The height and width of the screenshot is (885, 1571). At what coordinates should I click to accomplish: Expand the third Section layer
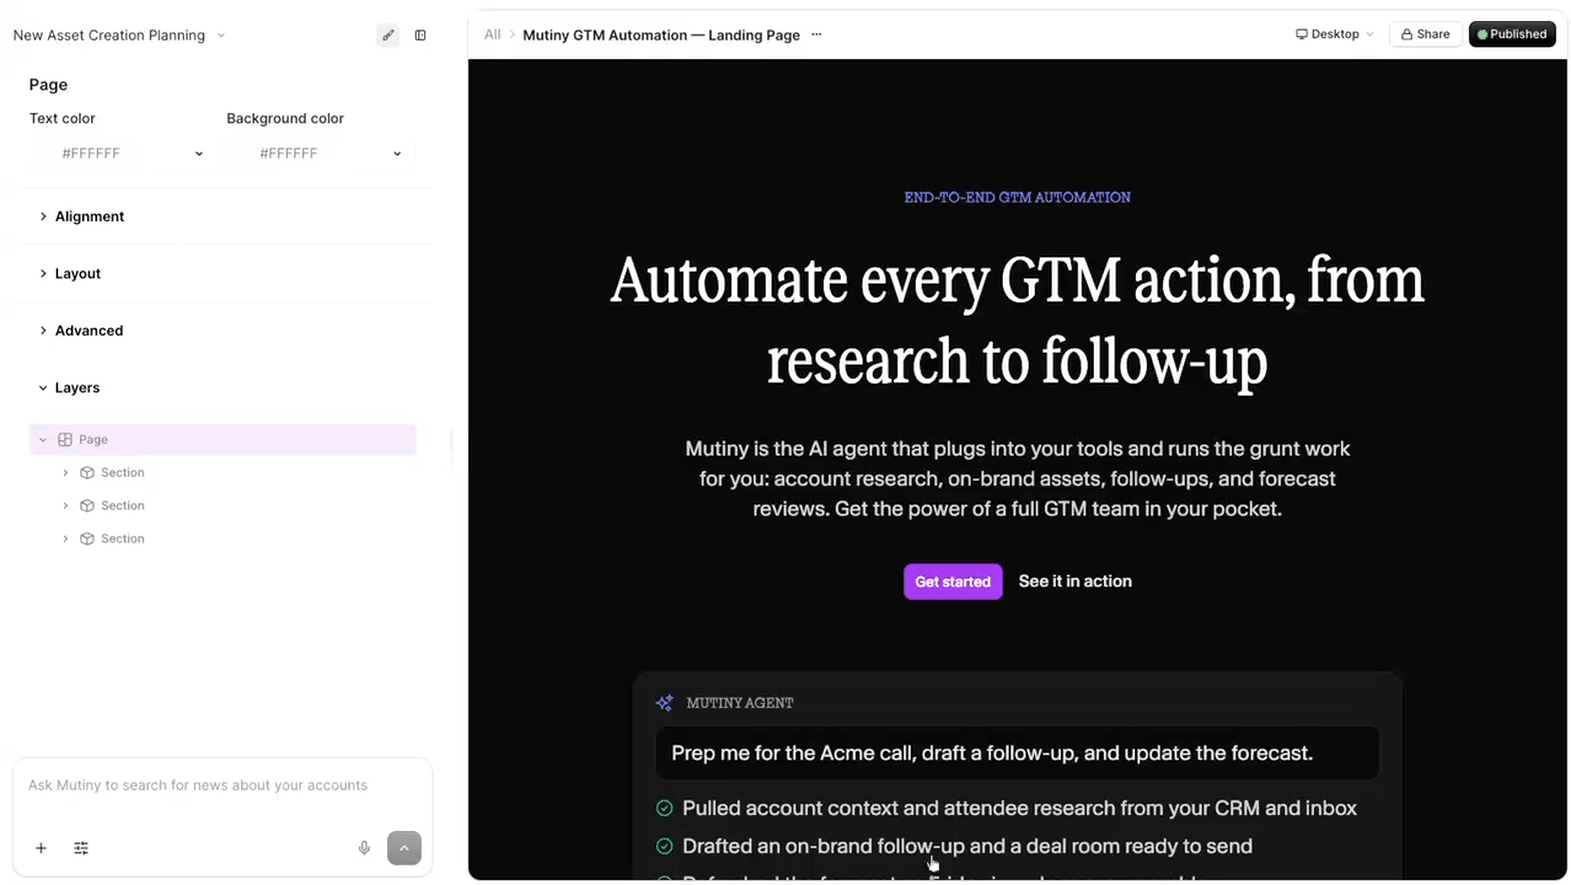tap(66, 538)
